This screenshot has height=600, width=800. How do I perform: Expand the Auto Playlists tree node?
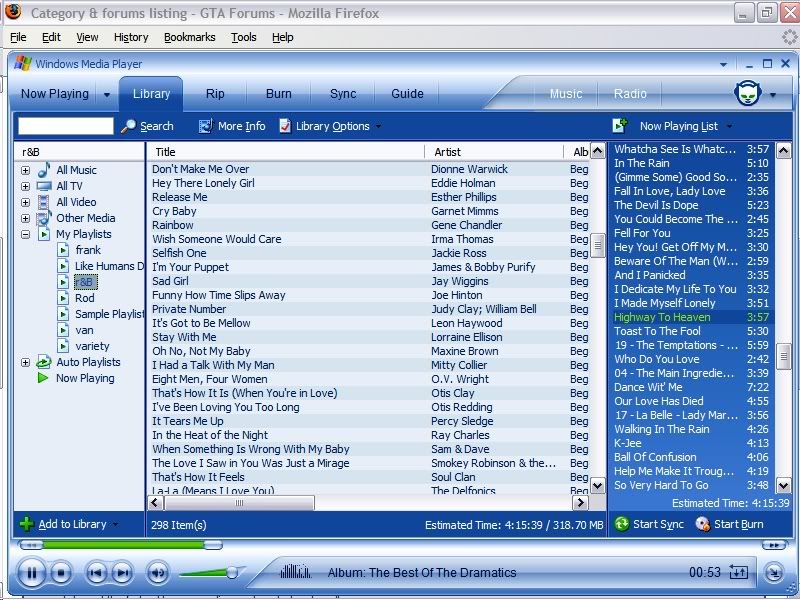coord(26,362)
